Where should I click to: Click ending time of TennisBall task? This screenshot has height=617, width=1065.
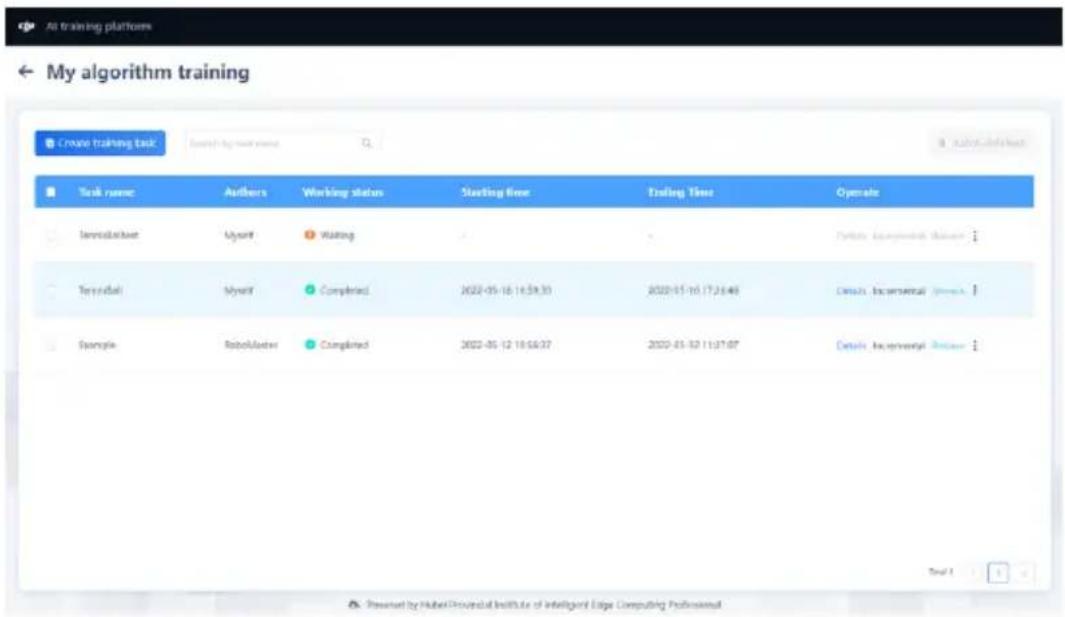[693, 290]
